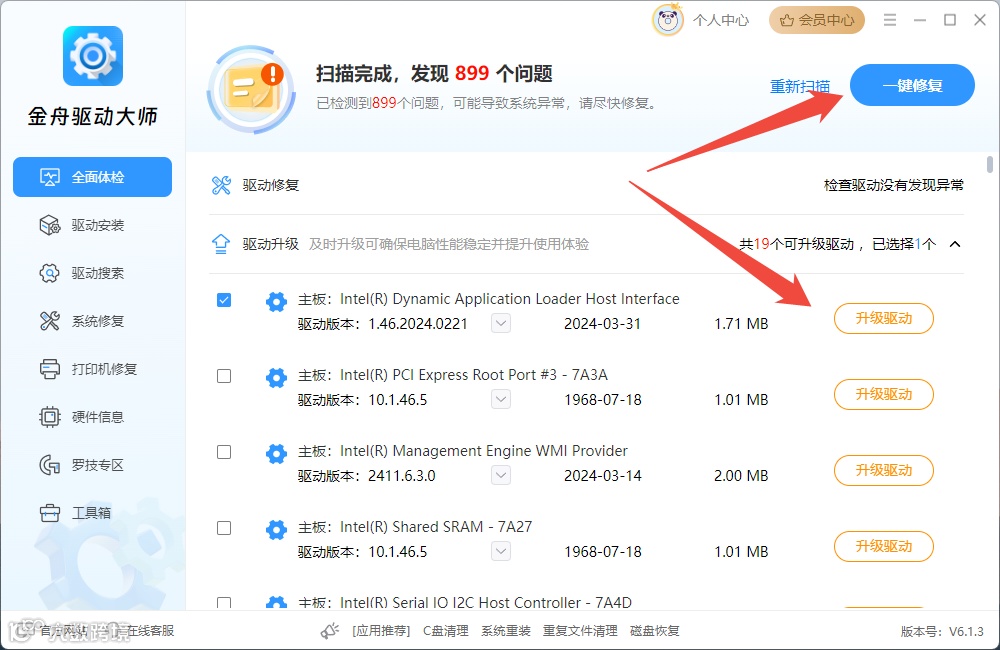Click 重新扫描 to rescan
Screen dimensions: 1000x650
pyautogui.click(x=800, y=86)
